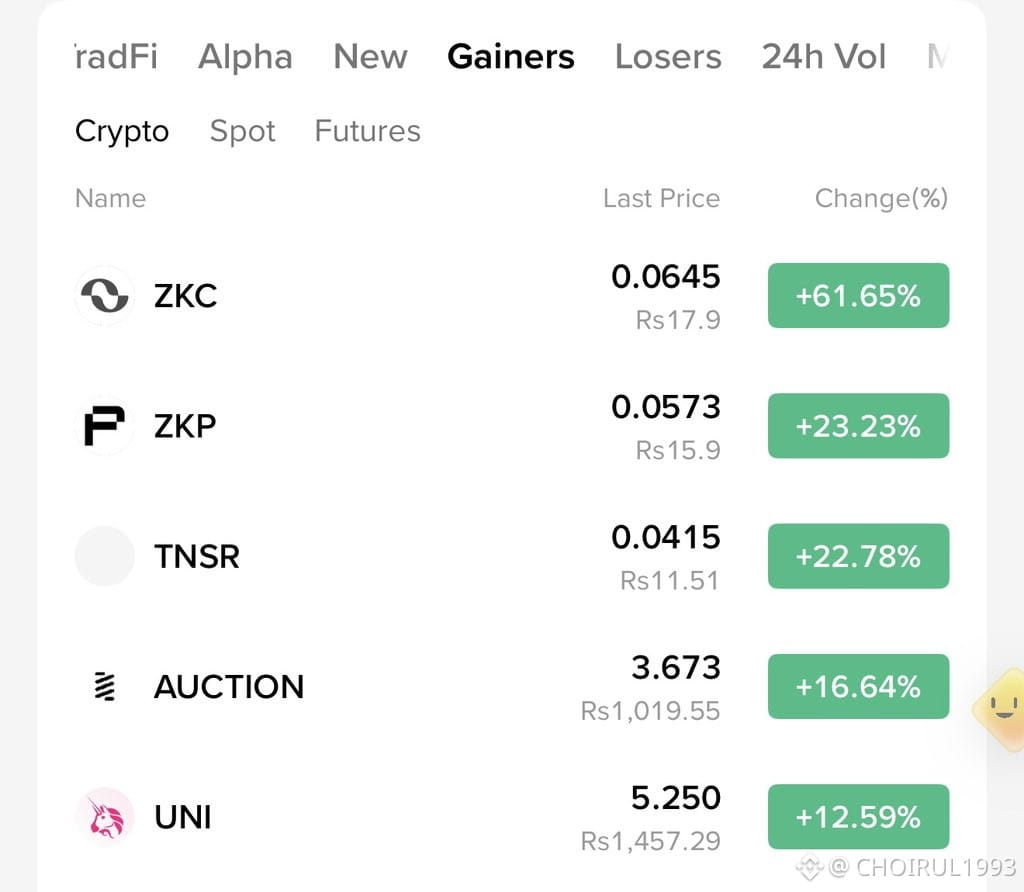The width and height of the screenshot is (1024, 892).
Task: Tap the UNI unicorn logo icon
Action: point(104,816)
